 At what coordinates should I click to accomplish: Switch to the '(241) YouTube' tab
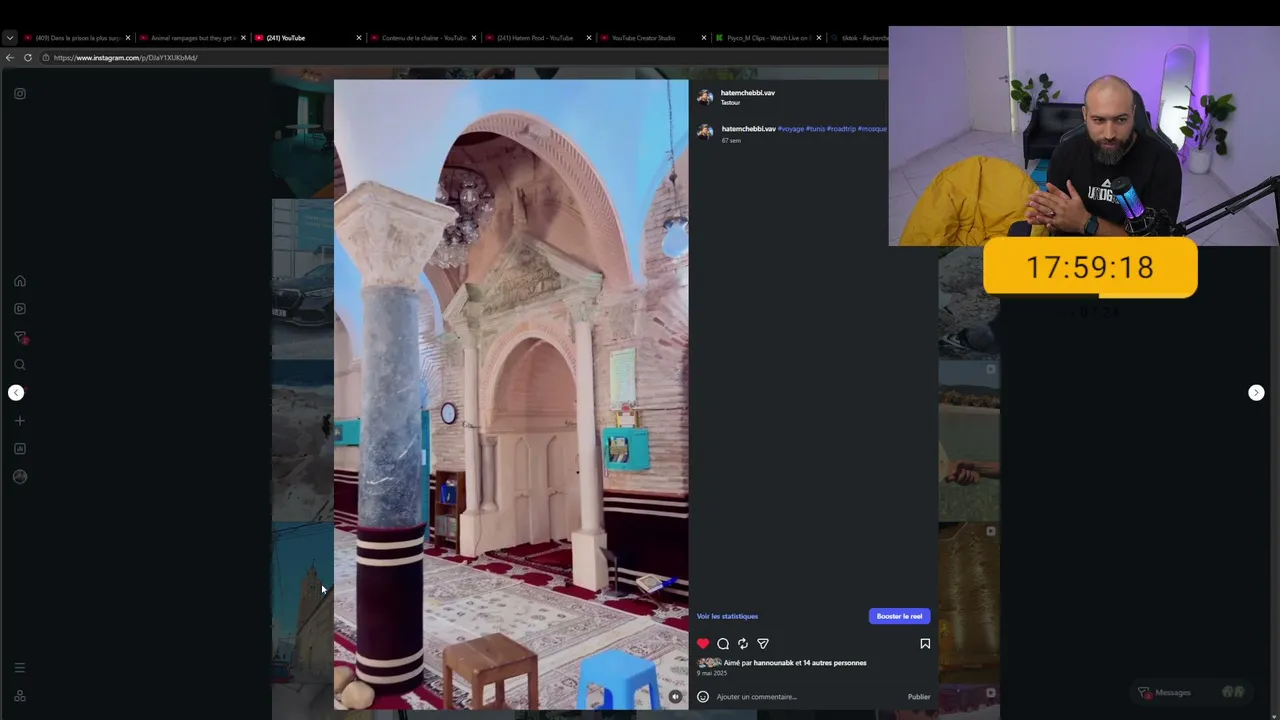click(308, 38)
